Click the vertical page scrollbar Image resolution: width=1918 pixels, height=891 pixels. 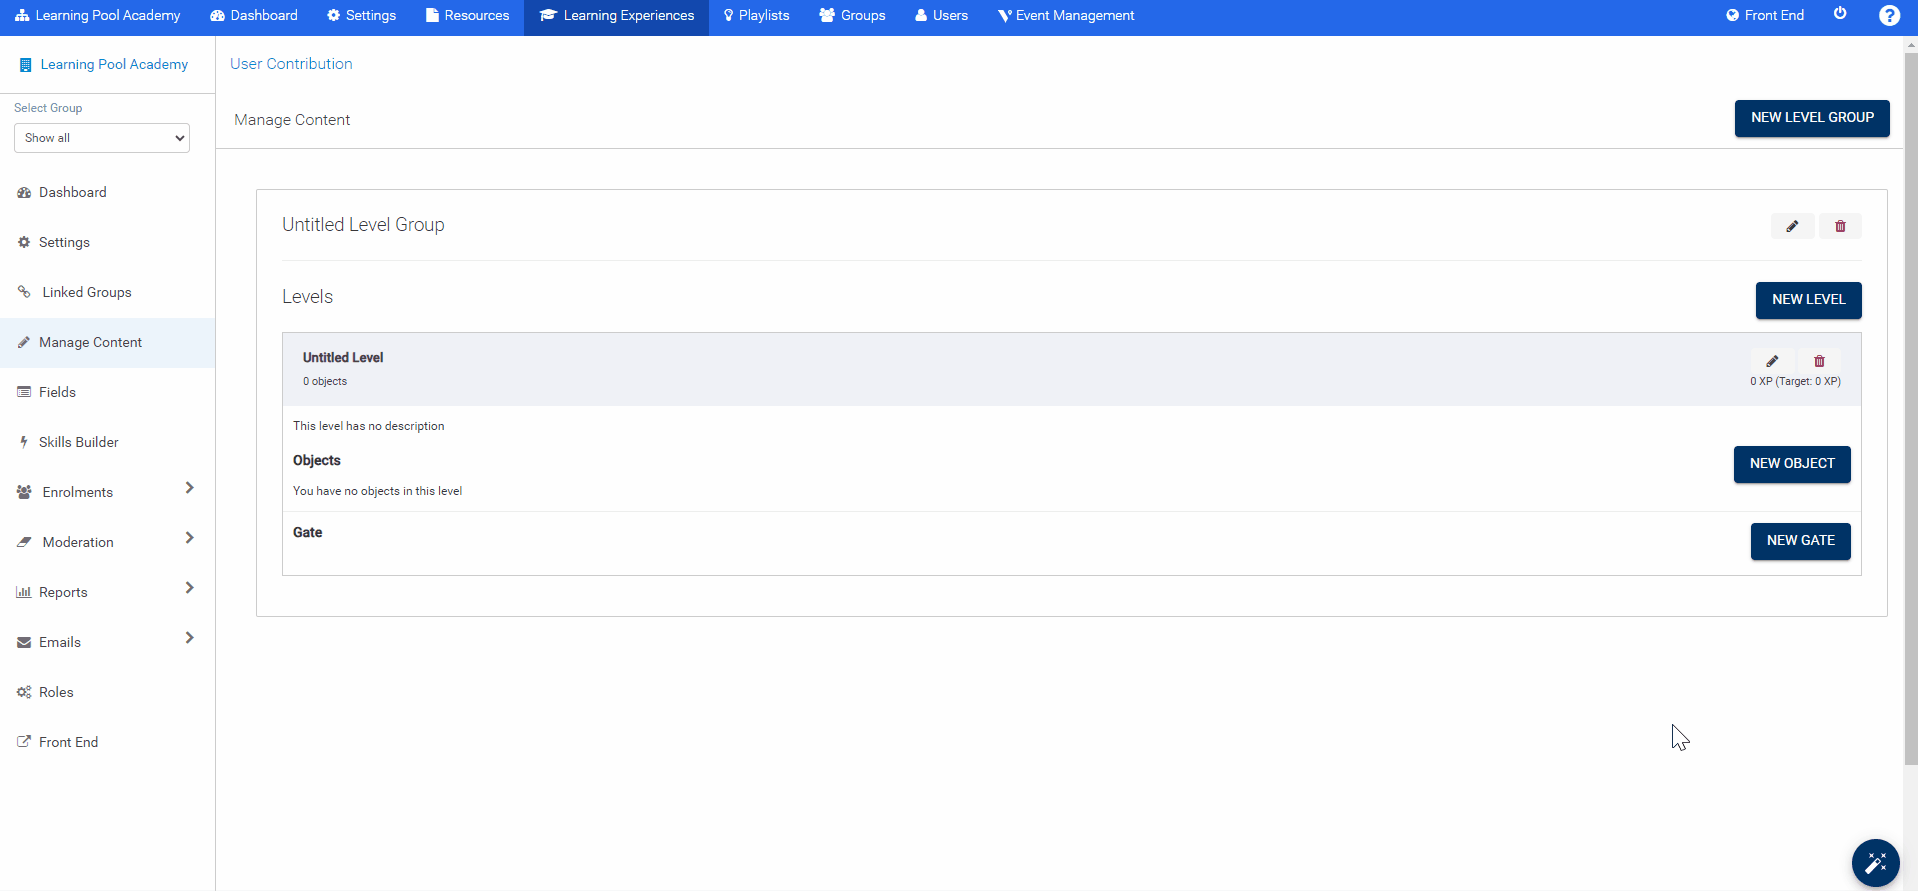[x=1910, y=400]
